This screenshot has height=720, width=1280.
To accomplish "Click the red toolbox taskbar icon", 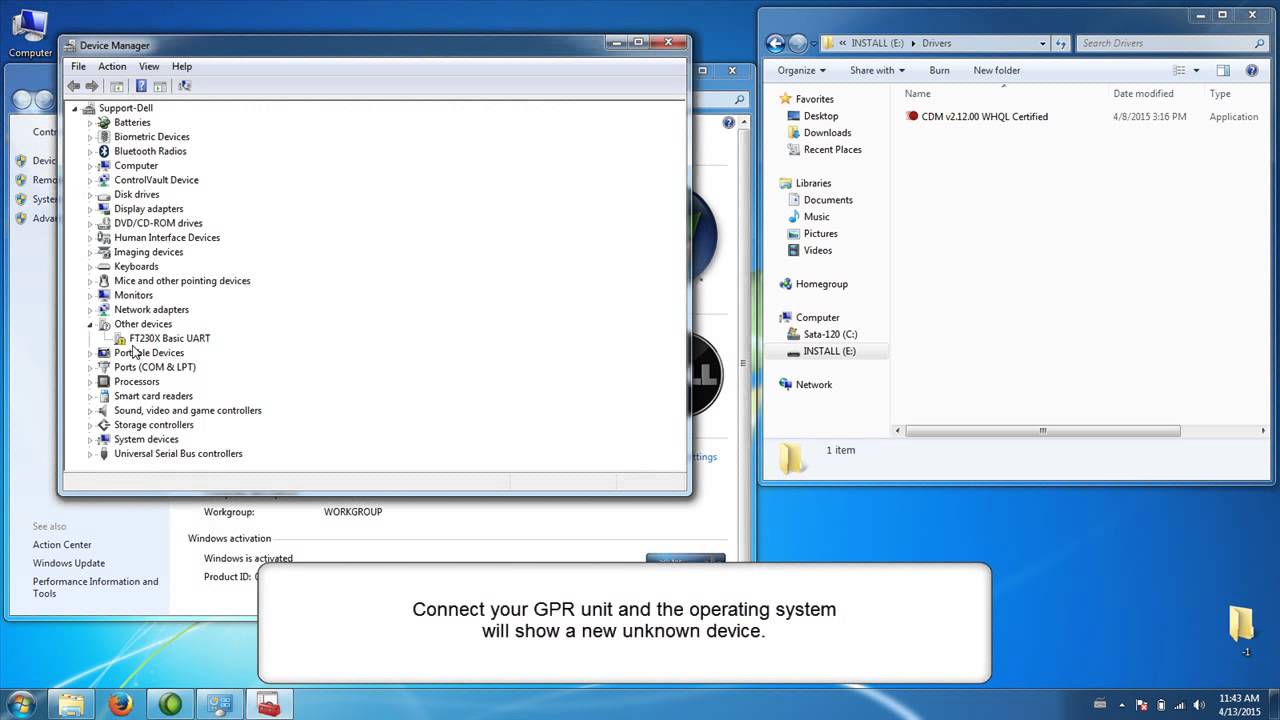I will click(268, 704).
